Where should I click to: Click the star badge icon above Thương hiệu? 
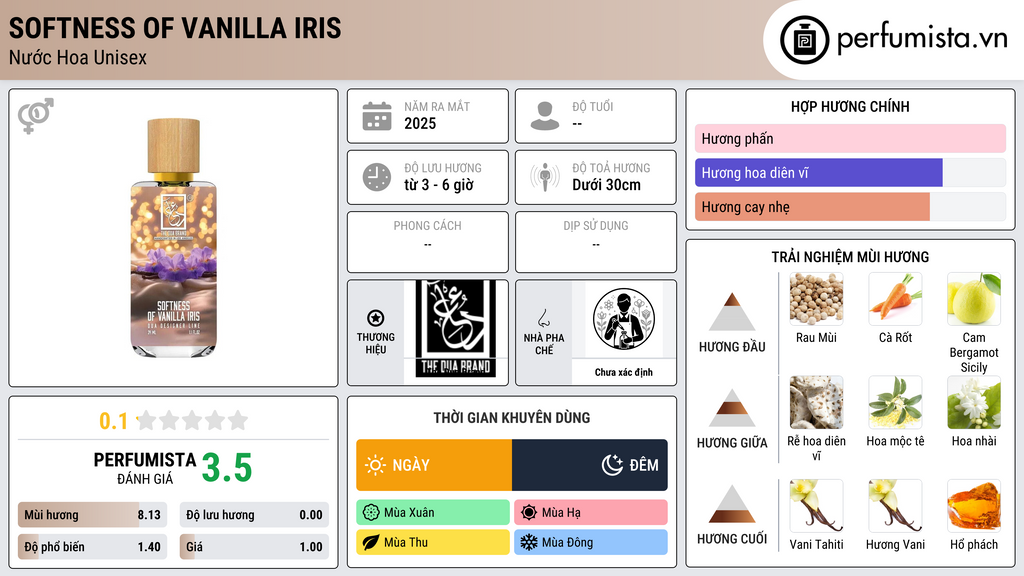376,318
